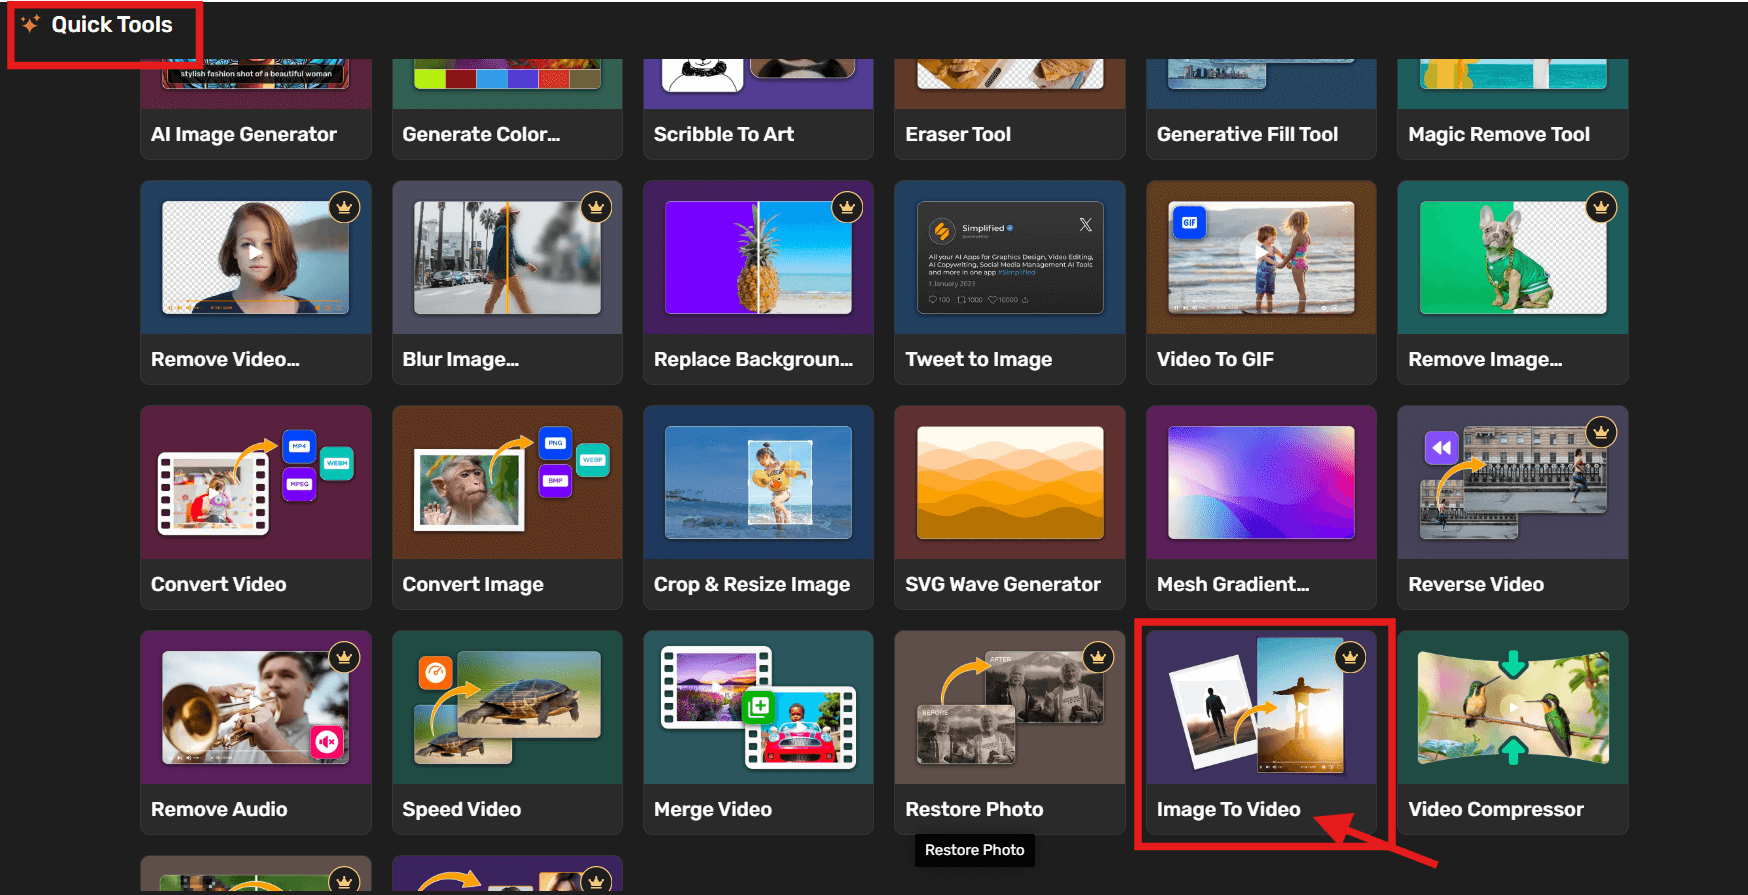Click the Image To Video label
Screen dimensions: 1748x895
[x=1229, y=809]
